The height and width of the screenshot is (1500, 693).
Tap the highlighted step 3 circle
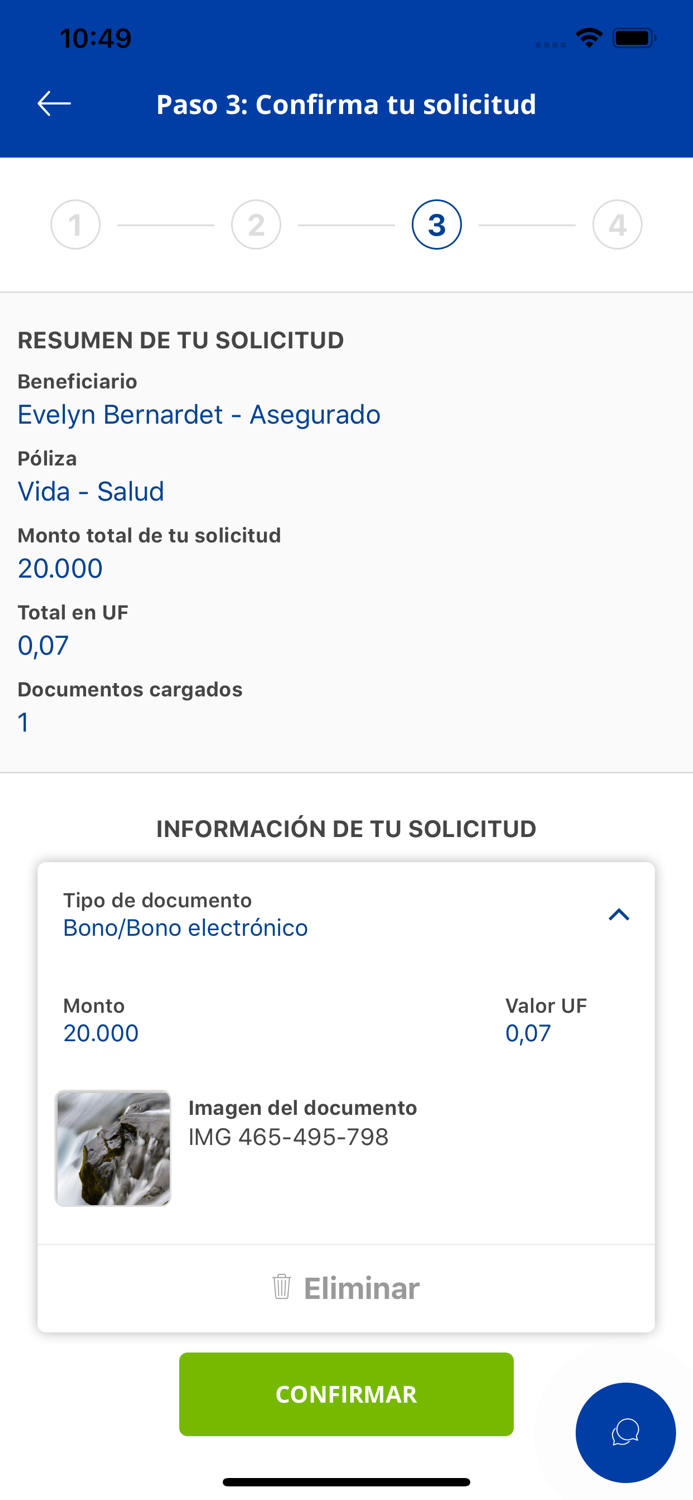pyautogui.click(x=436, y=224)
